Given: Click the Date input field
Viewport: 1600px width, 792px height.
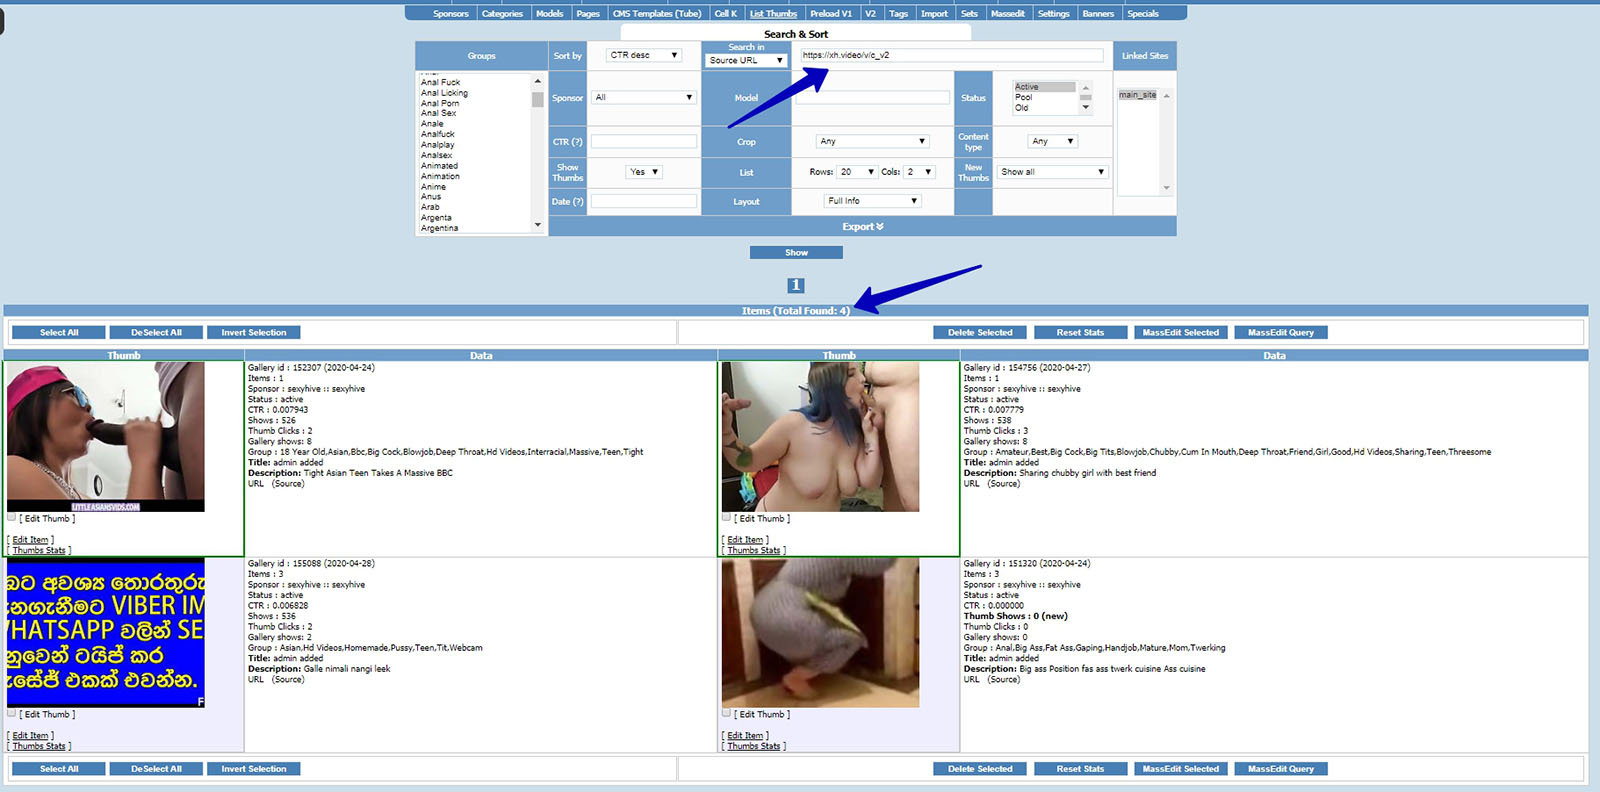Looking at the screenshot, I should click(643, 201).
